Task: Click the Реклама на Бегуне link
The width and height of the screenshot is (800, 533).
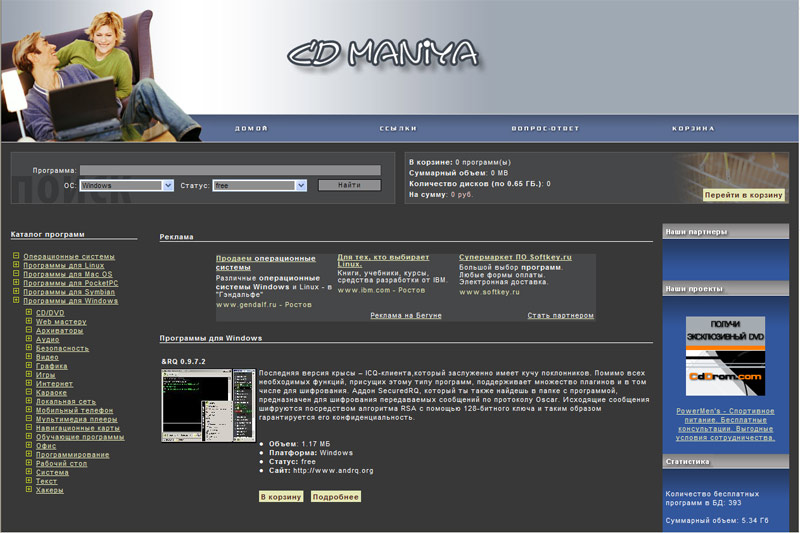Action: (406, 315)
